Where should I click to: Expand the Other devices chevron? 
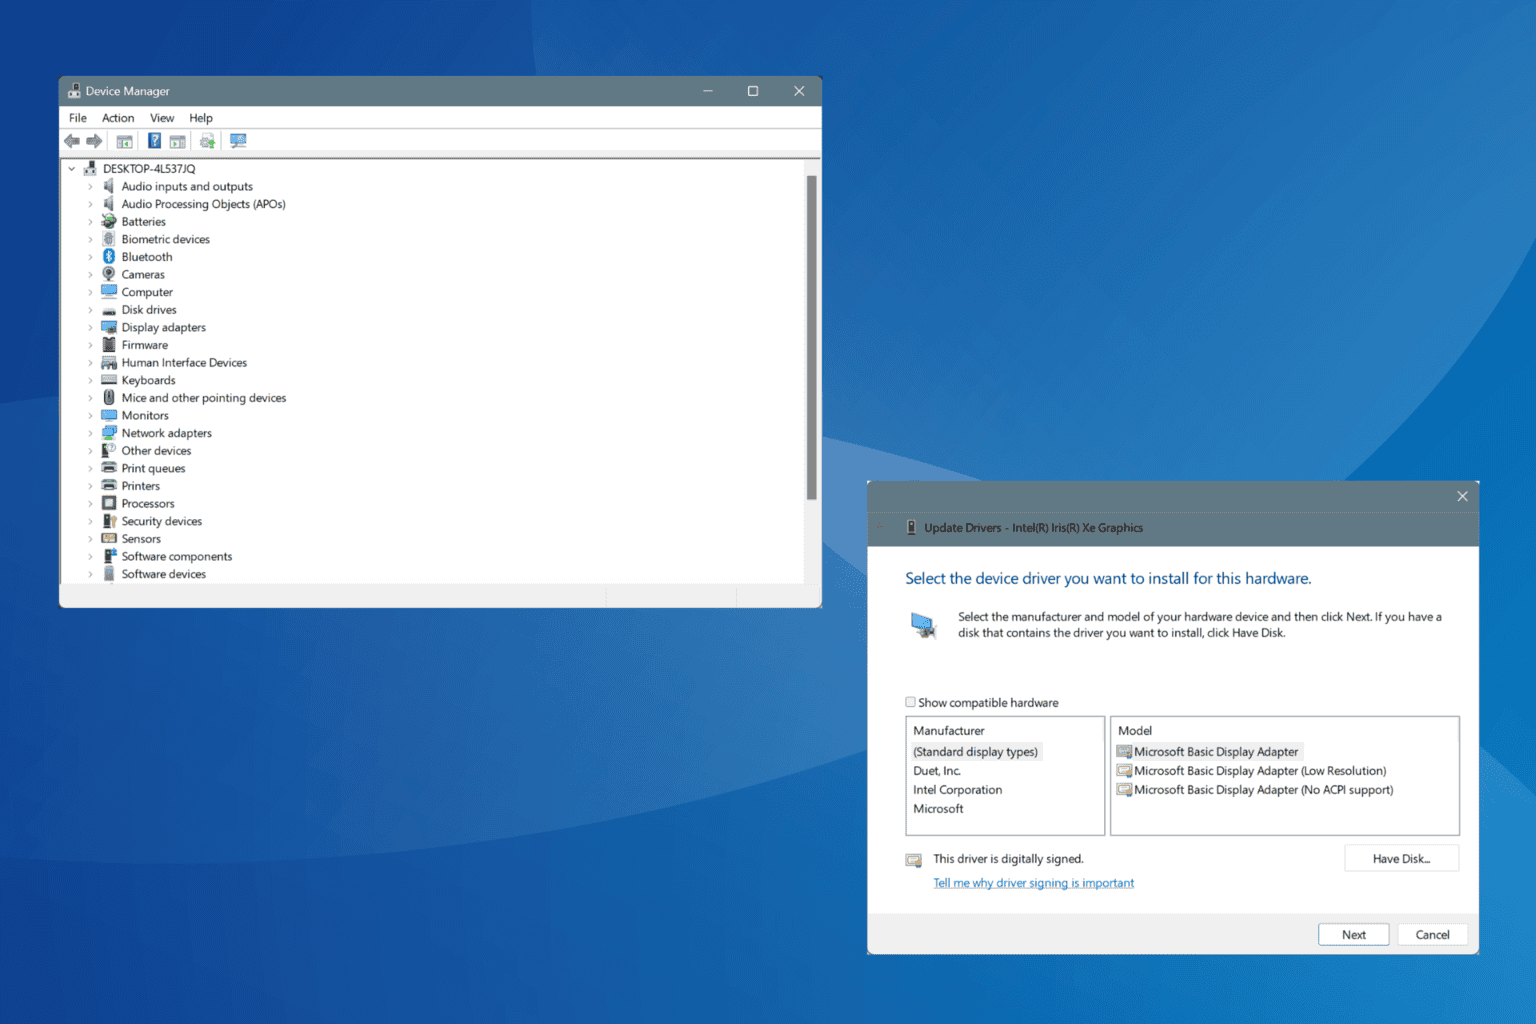click(x=90, y=451)
